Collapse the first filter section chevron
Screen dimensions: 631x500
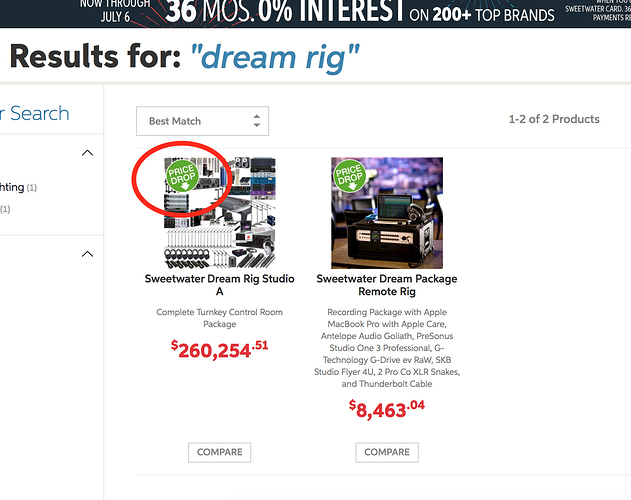coord(87,153)
